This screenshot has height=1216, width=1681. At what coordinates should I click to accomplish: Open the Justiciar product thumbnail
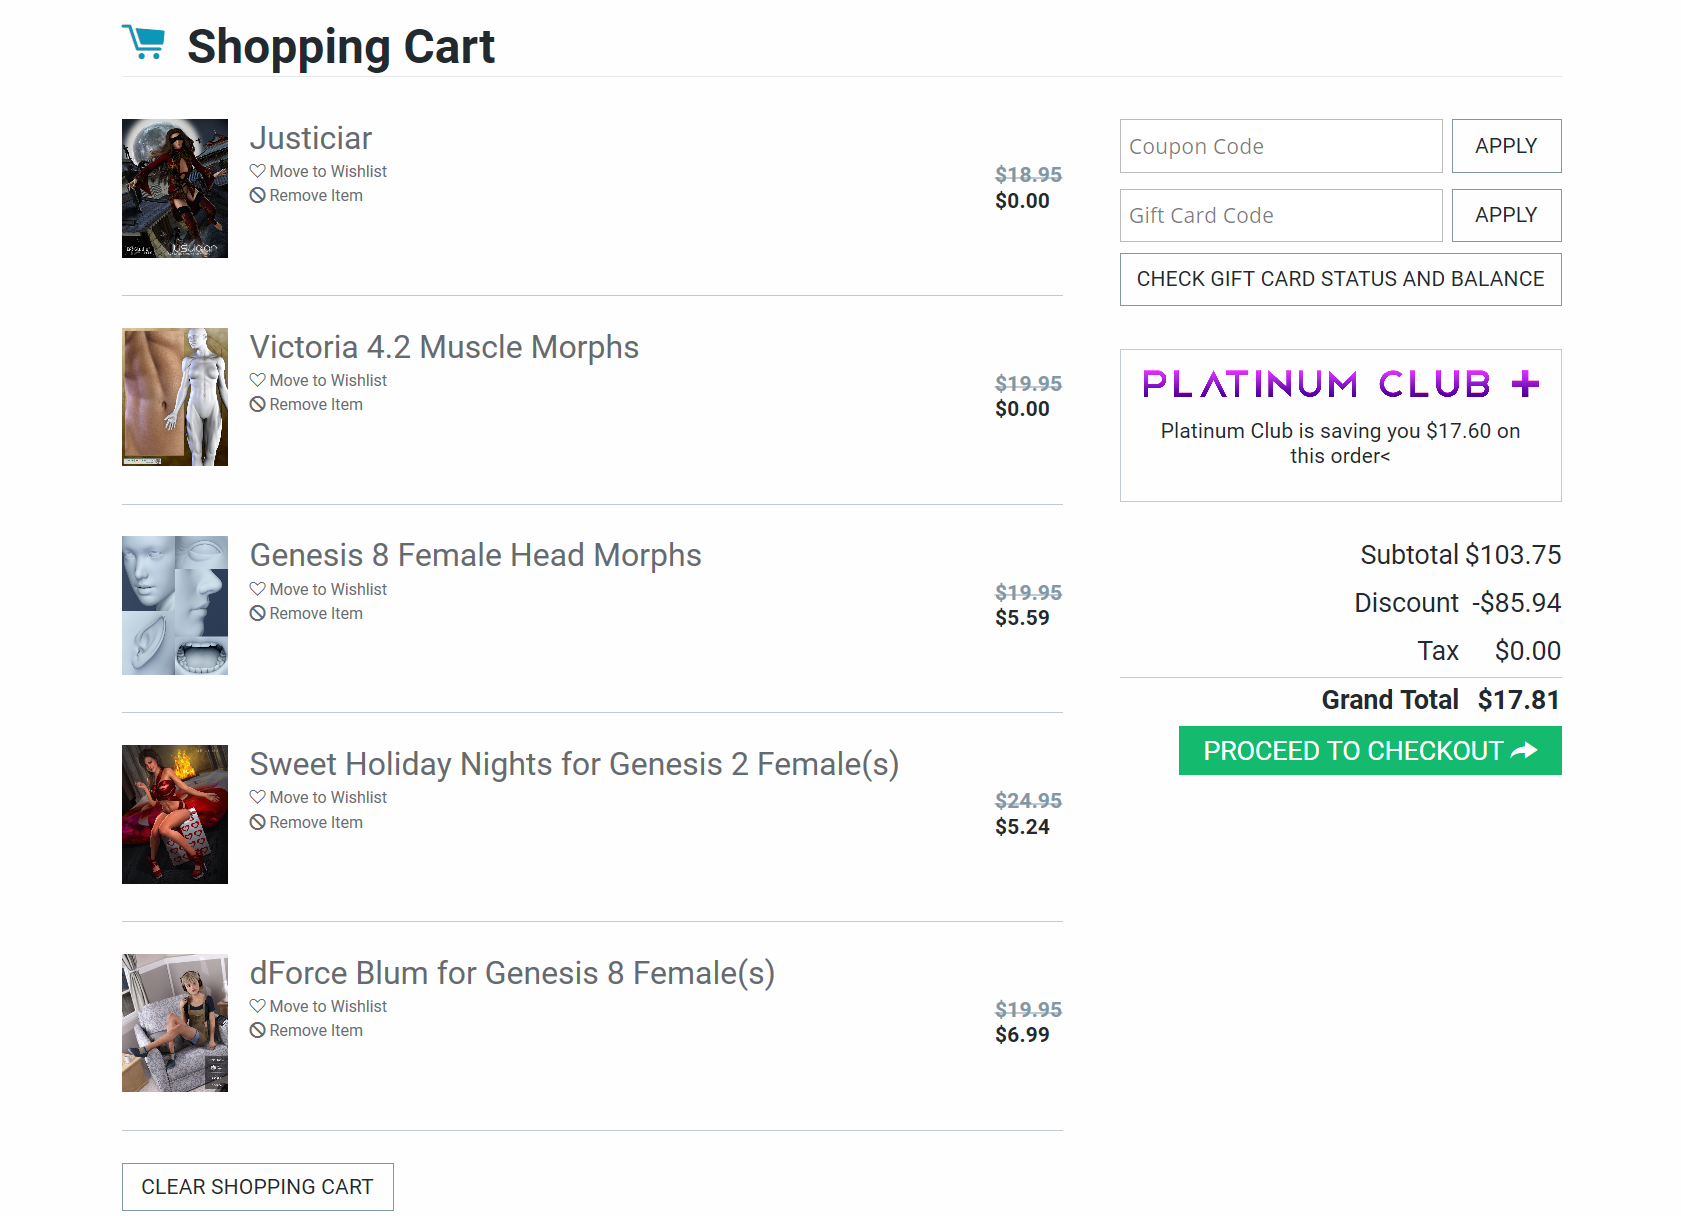[175, 188]
